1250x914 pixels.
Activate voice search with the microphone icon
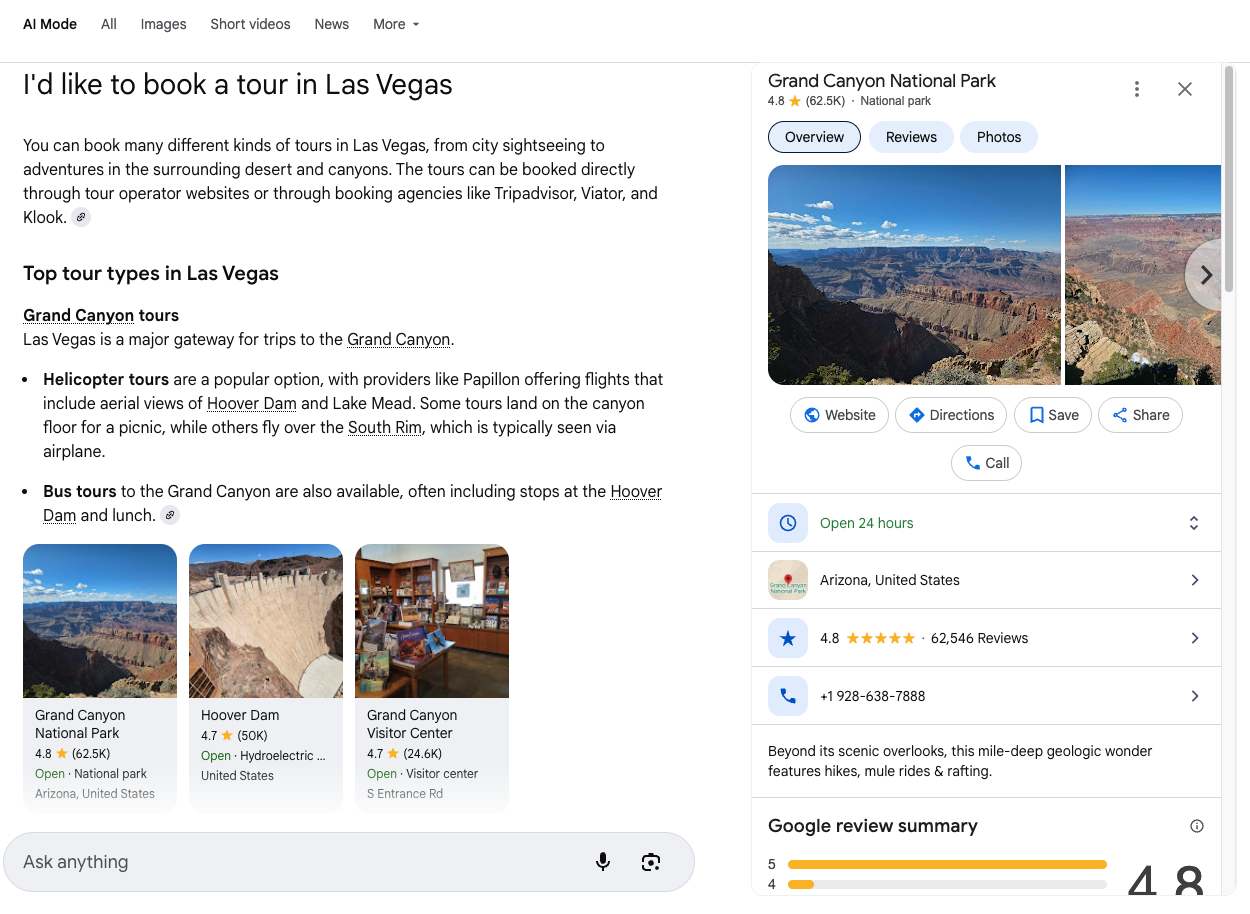pos(603,861)
